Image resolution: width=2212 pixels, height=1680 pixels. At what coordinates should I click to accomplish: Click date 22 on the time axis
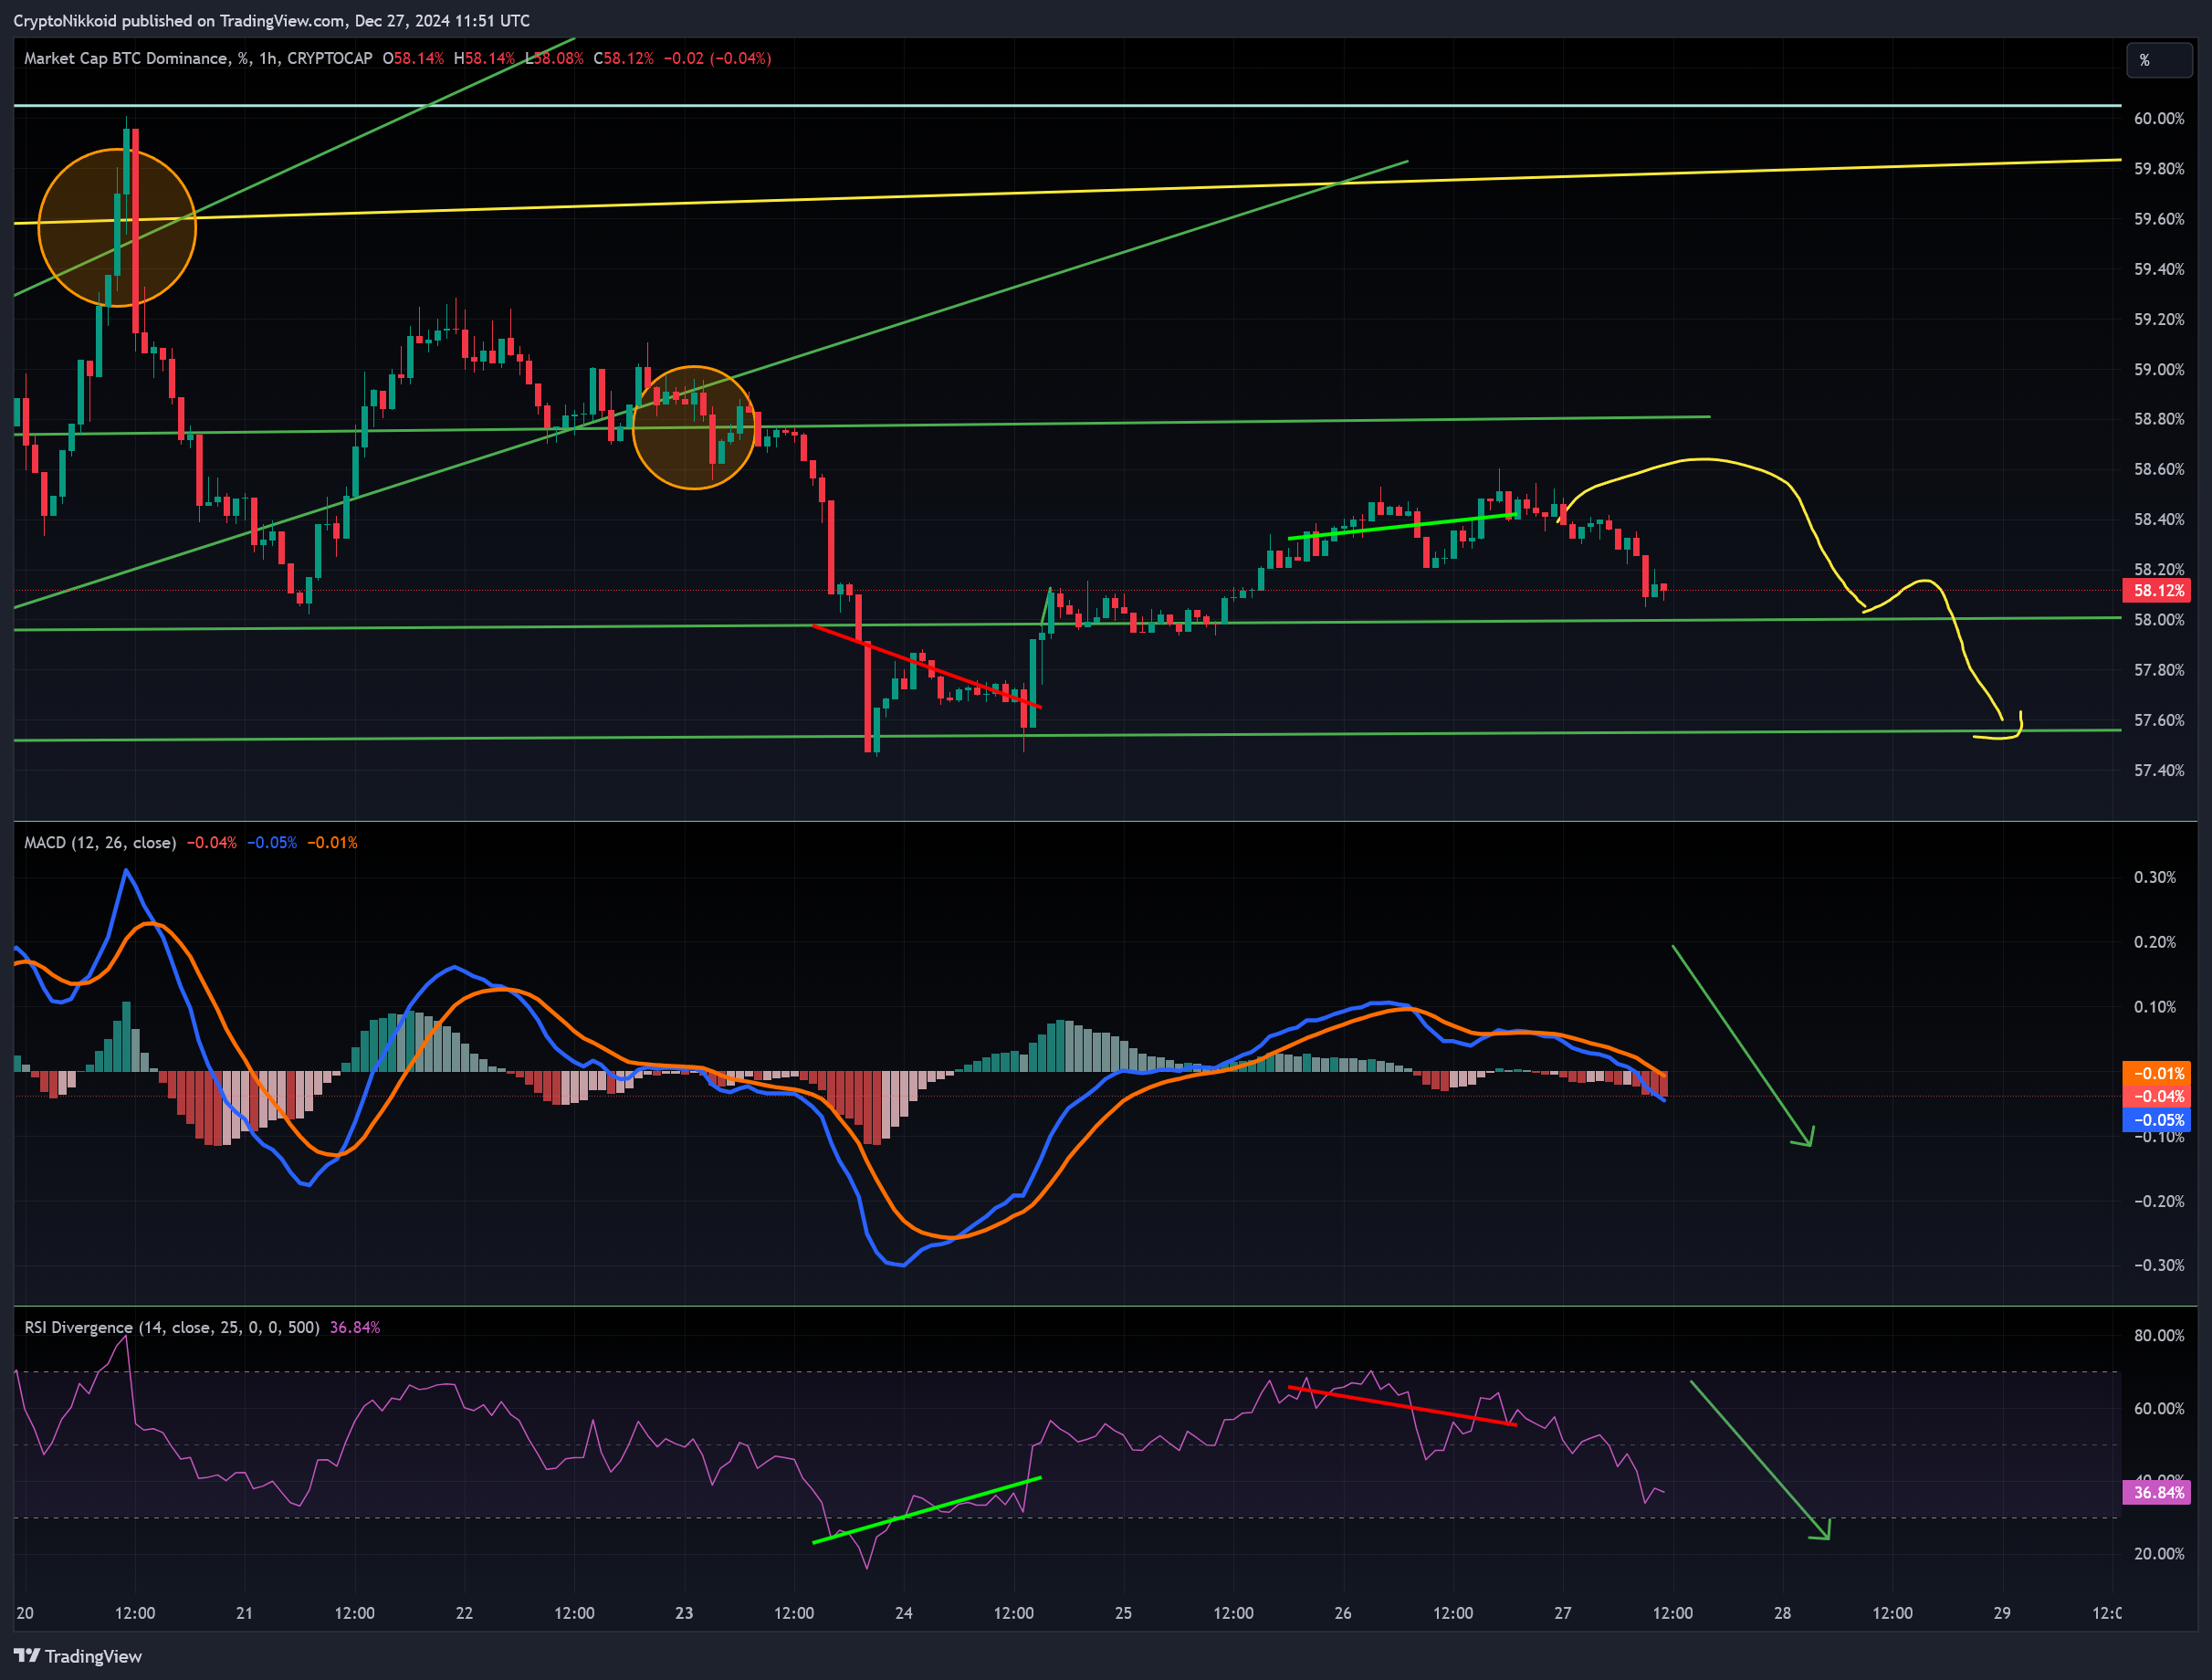464,1613
